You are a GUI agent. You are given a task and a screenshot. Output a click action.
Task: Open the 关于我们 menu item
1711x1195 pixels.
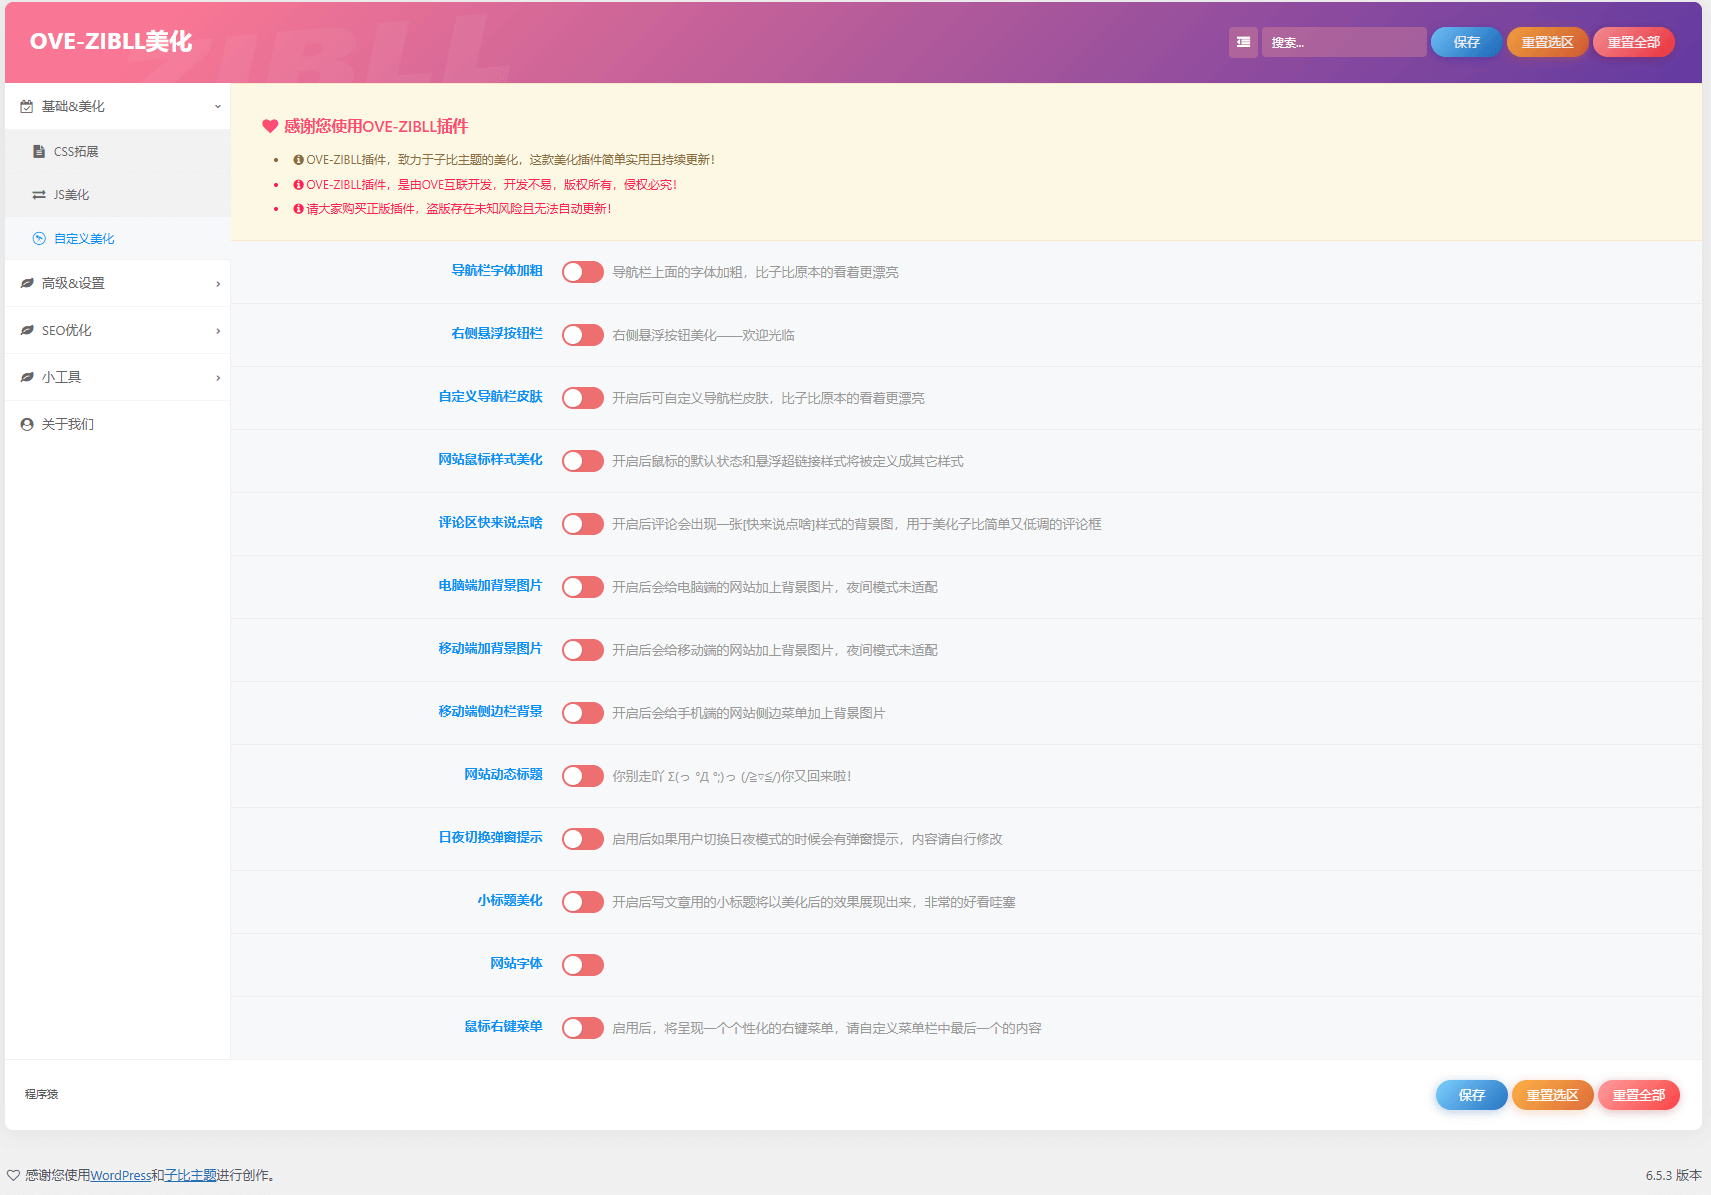coord(118,424)
